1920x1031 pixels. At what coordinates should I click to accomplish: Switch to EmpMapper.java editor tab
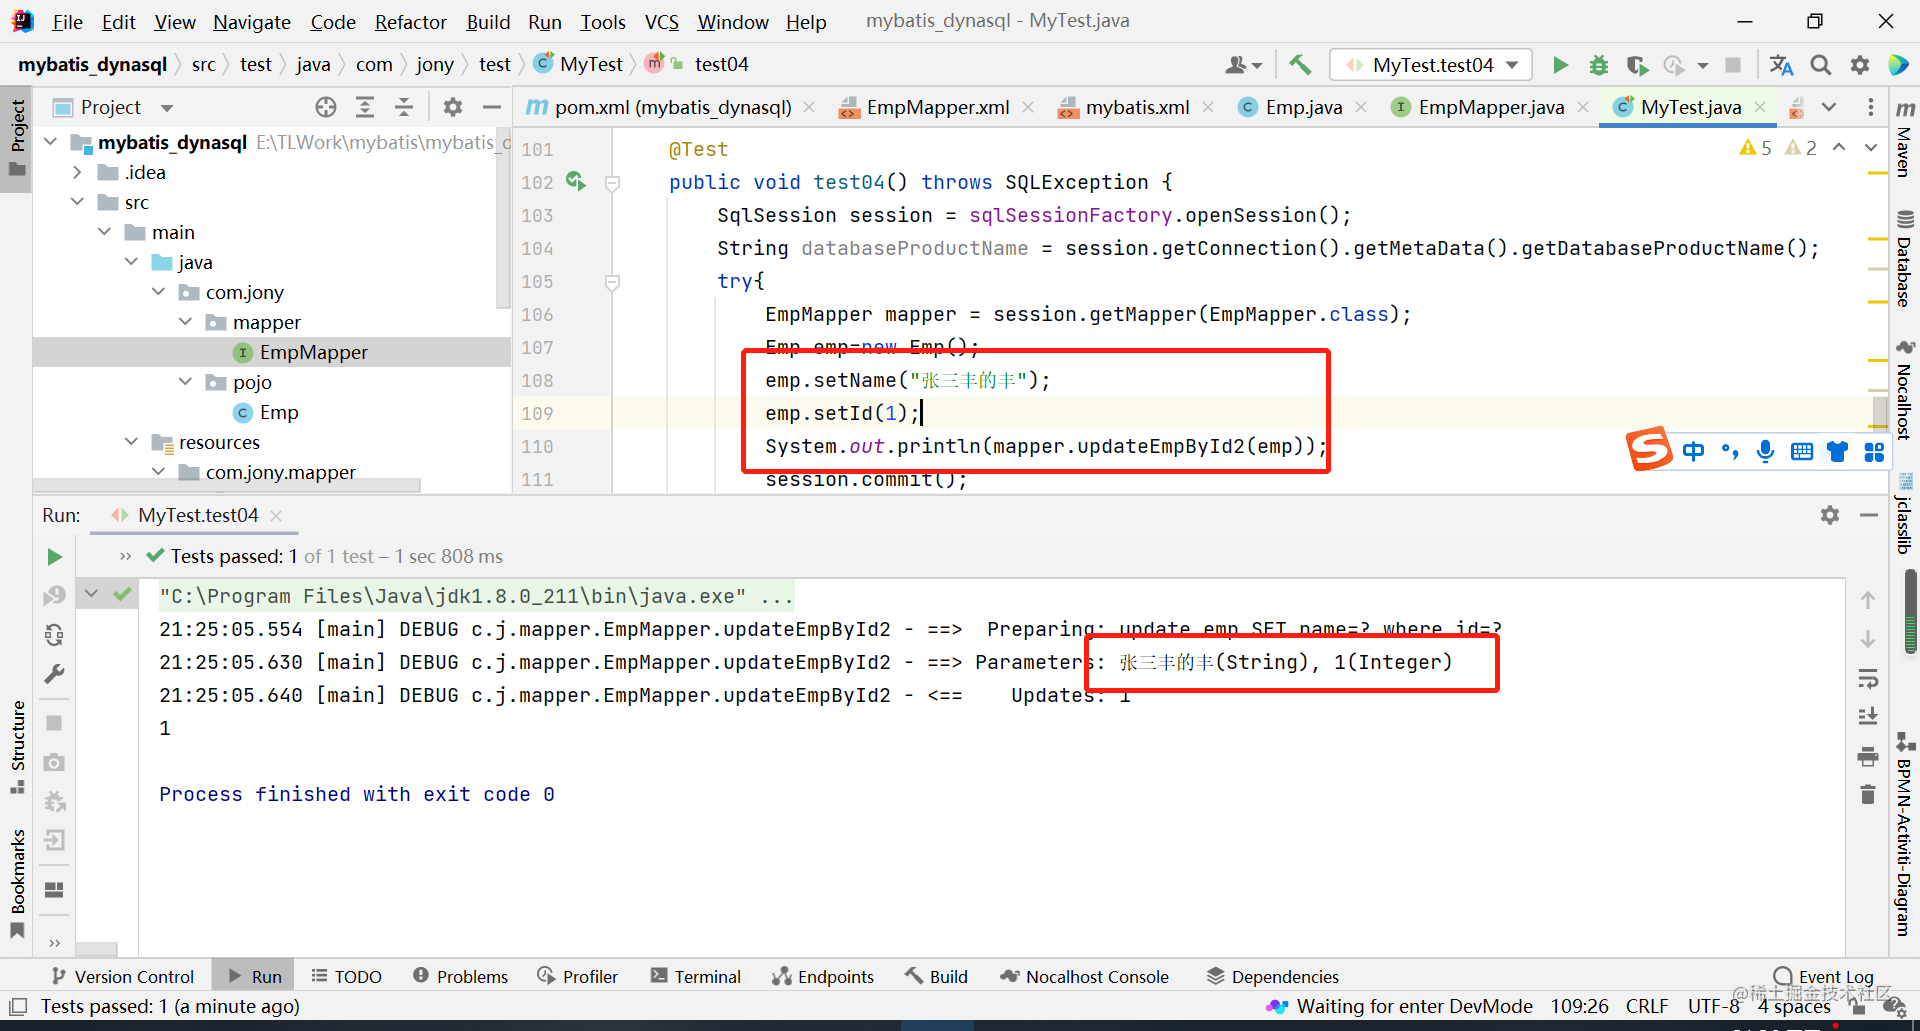coord(1478,107)
